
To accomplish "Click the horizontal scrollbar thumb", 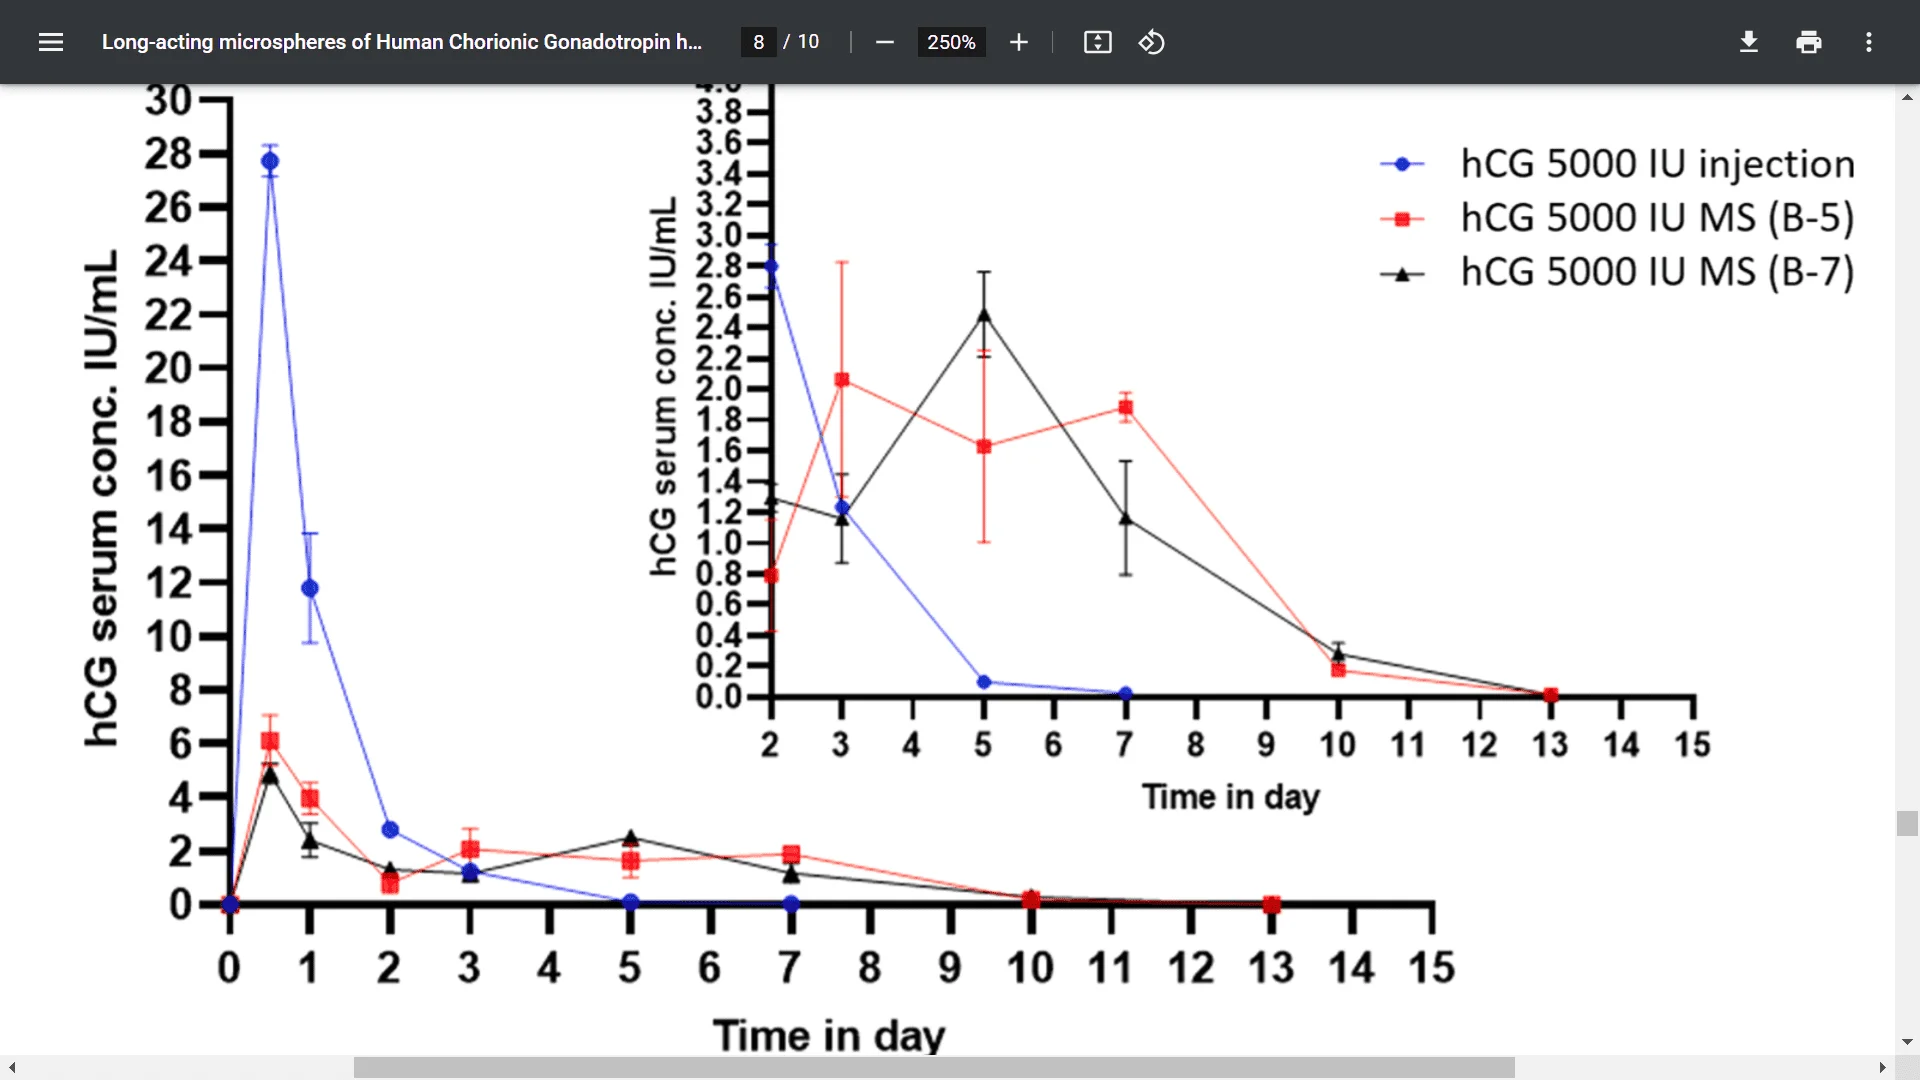I will click(934, 1068).
